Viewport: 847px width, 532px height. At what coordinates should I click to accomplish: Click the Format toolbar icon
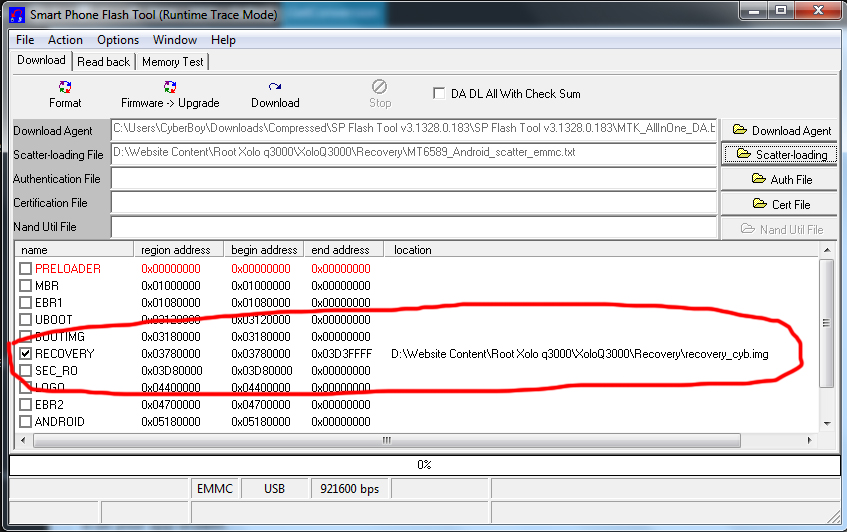65,87
